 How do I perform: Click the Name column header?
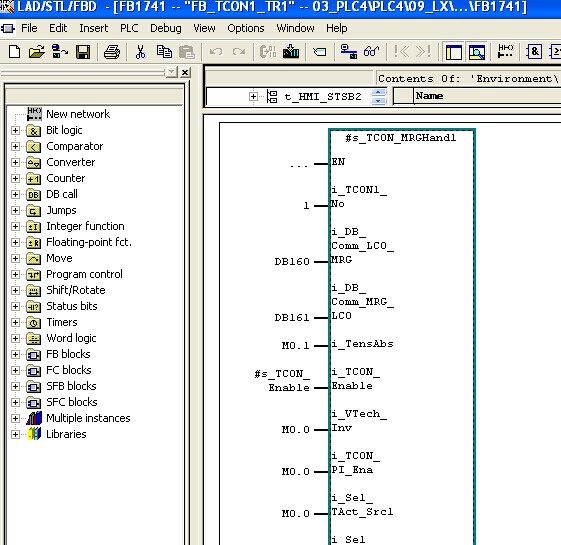(487, 96)
